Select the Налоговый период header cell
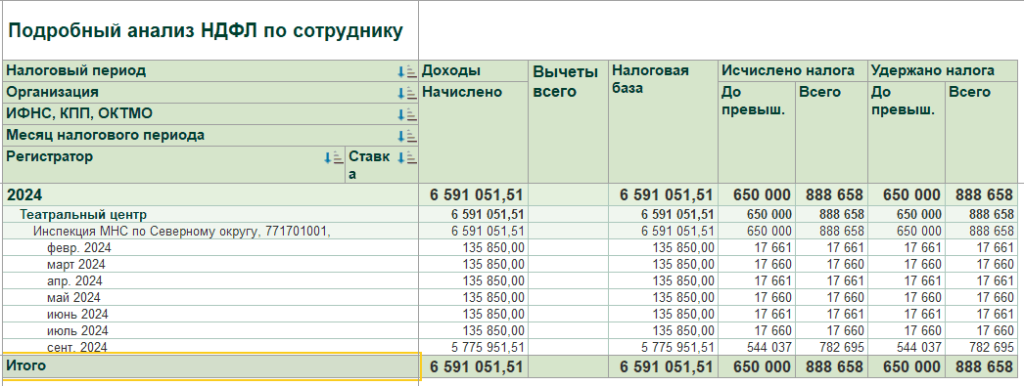Viewport: 1024px width, 386px height. [210, 71]
